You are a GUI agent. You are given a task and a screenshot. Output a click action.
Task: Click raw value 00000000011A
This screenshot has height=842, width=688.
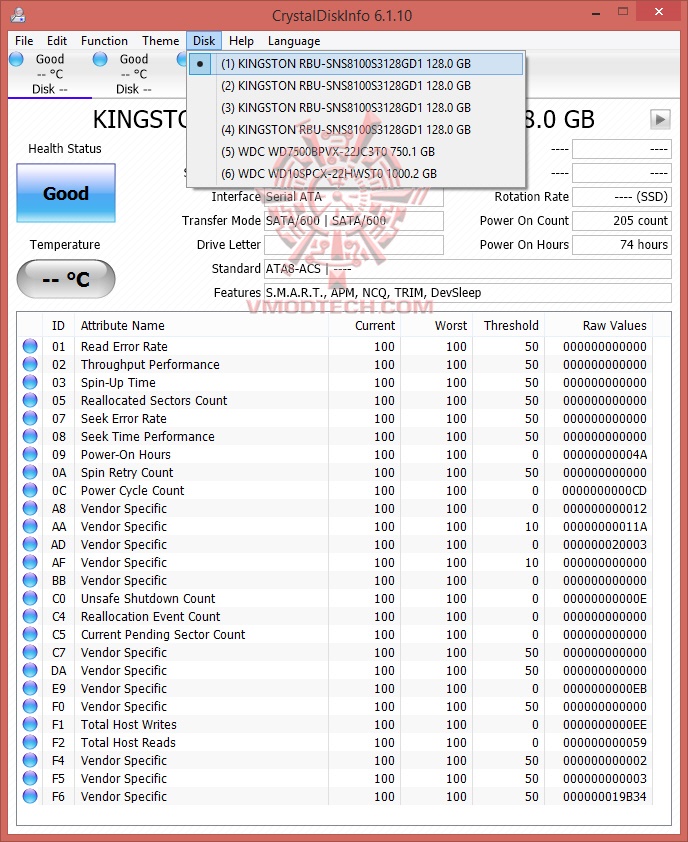pos(605,527)
